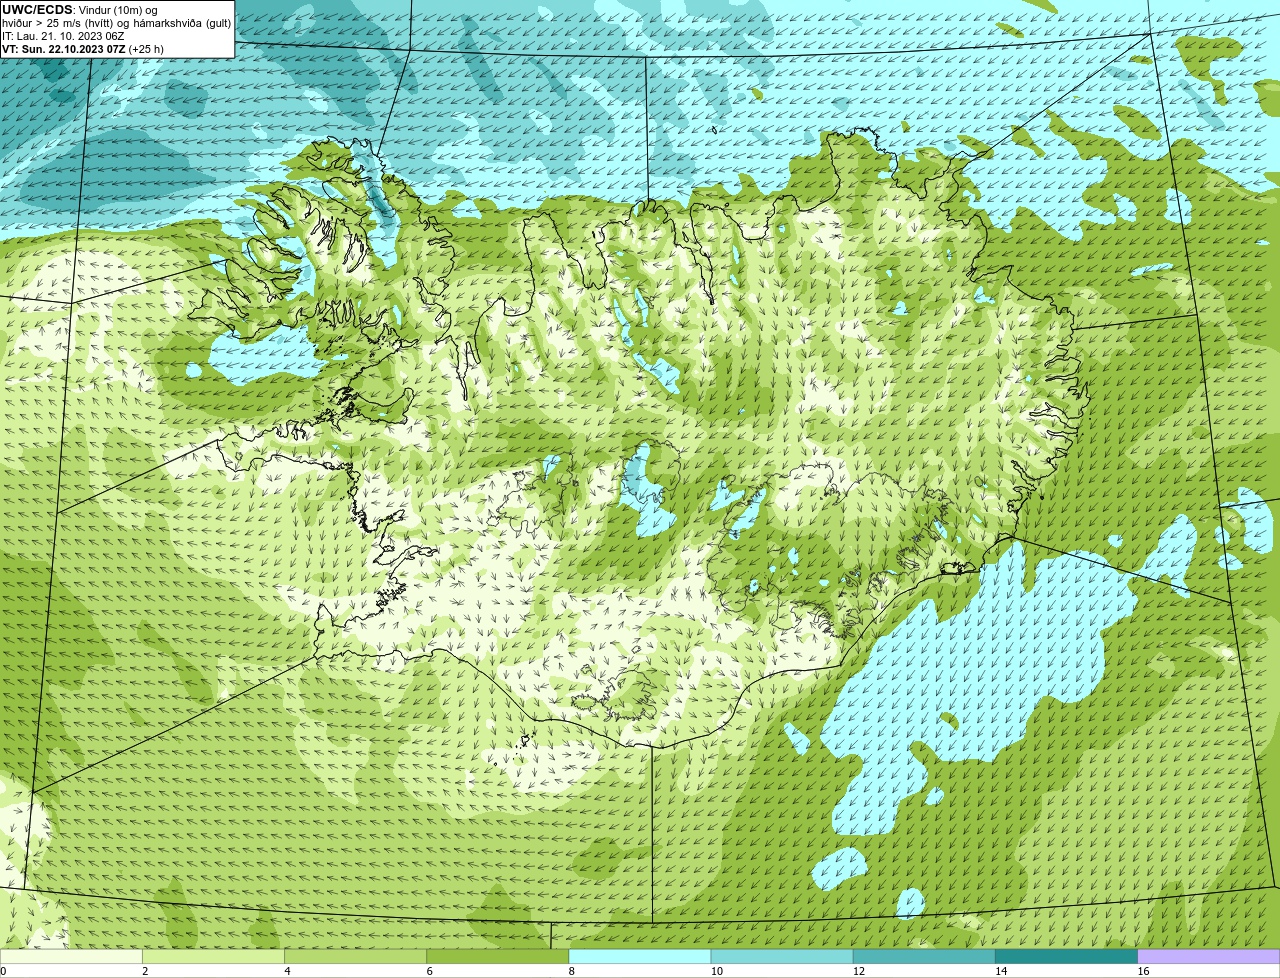Click the 8–10 m/s light cyan legend color

640,956
